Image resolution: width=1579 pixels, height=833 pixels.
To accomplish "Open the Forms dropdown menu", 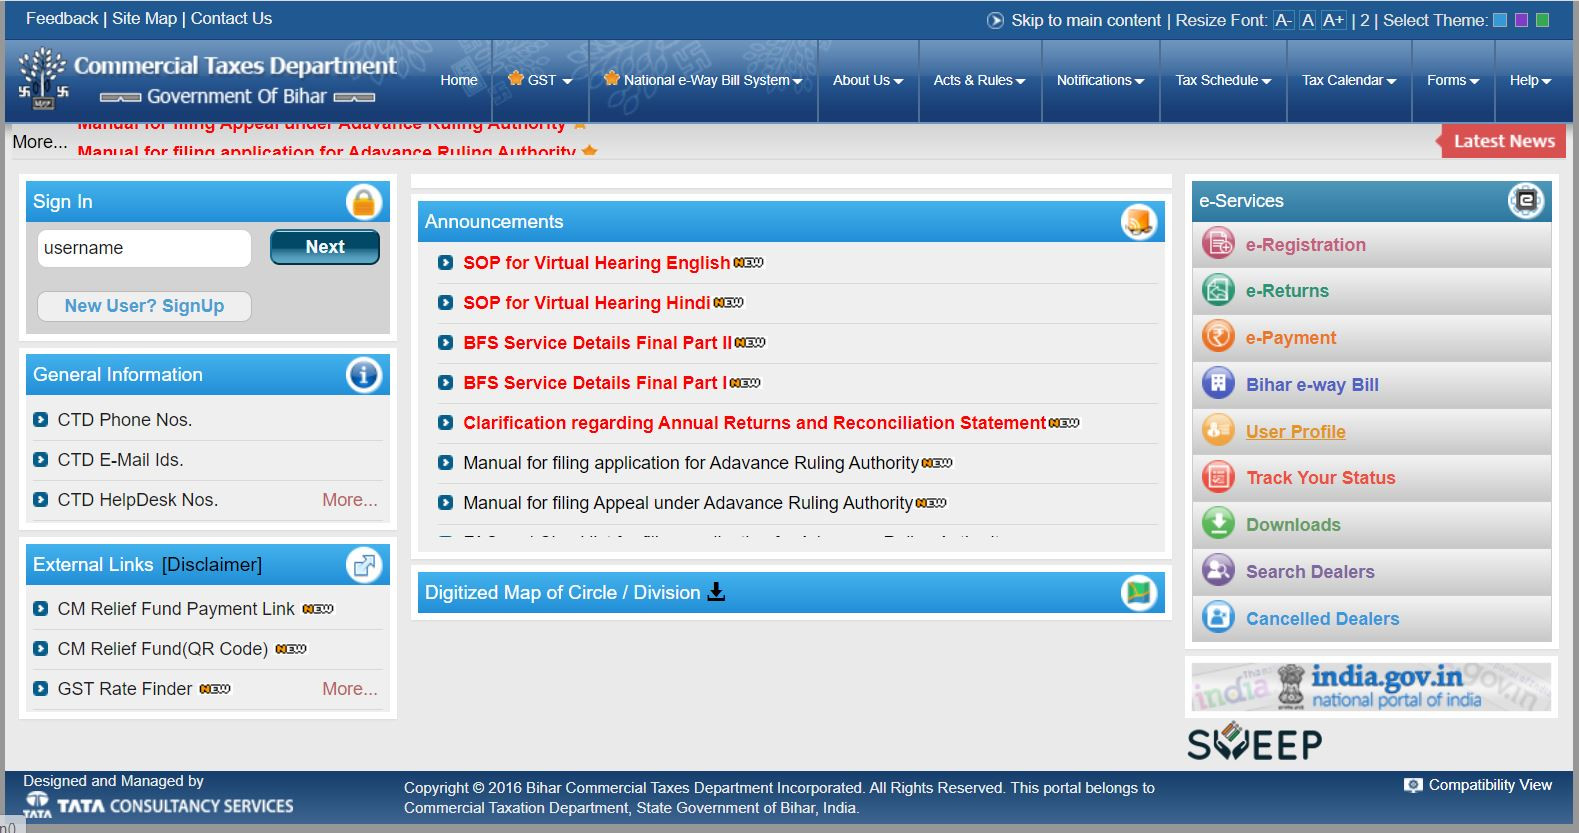I will pos(1452,80).
